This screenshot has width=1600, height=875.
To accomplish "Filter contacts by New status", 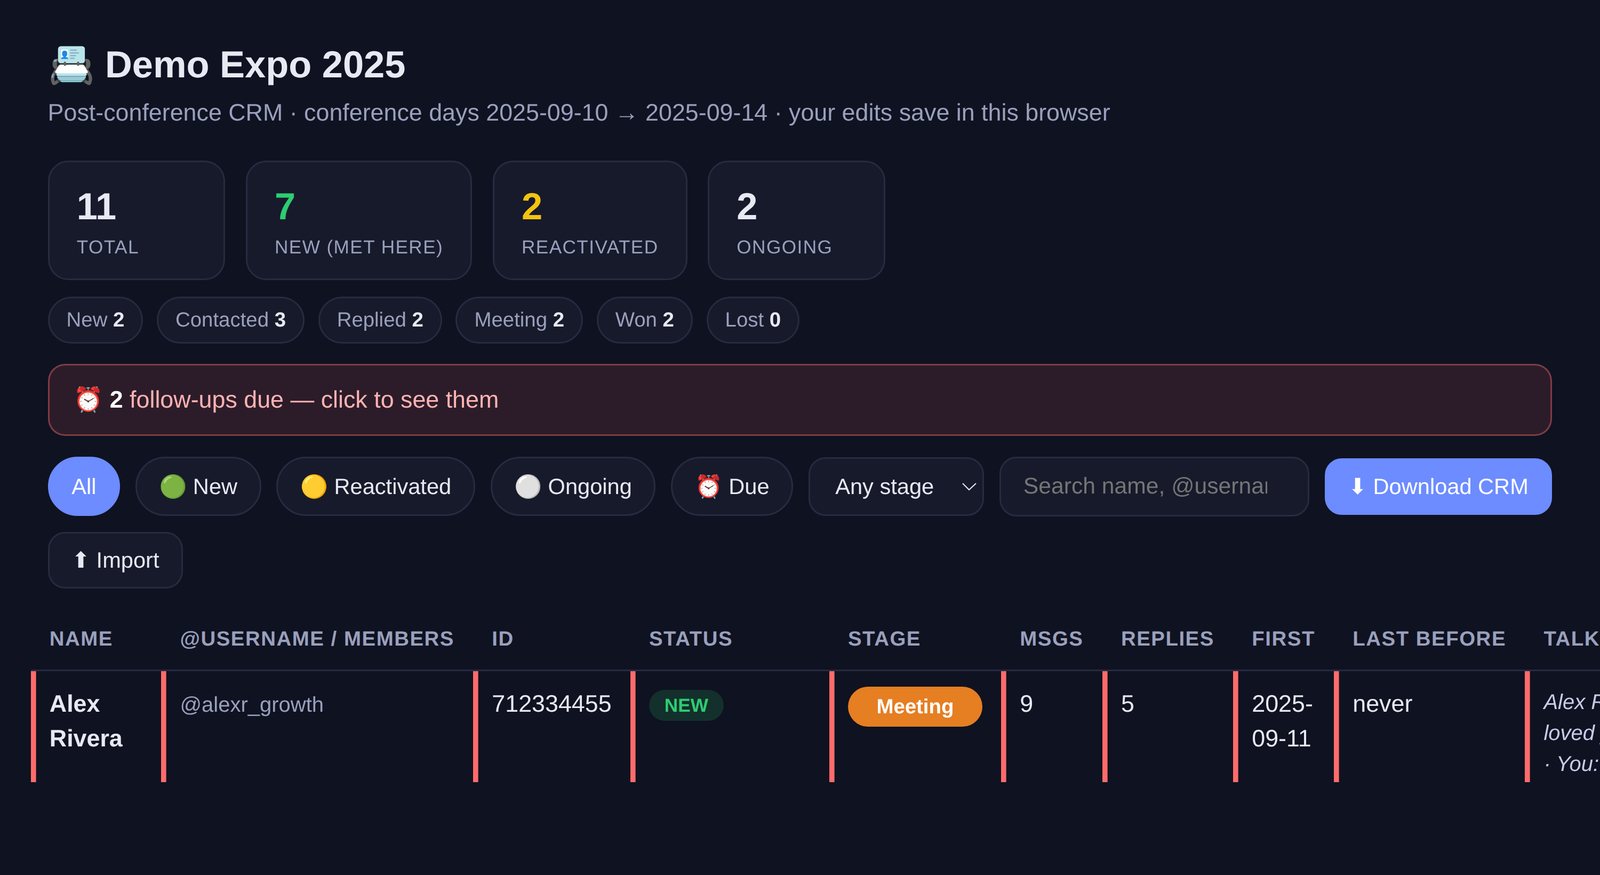I will tap(198, 487).
